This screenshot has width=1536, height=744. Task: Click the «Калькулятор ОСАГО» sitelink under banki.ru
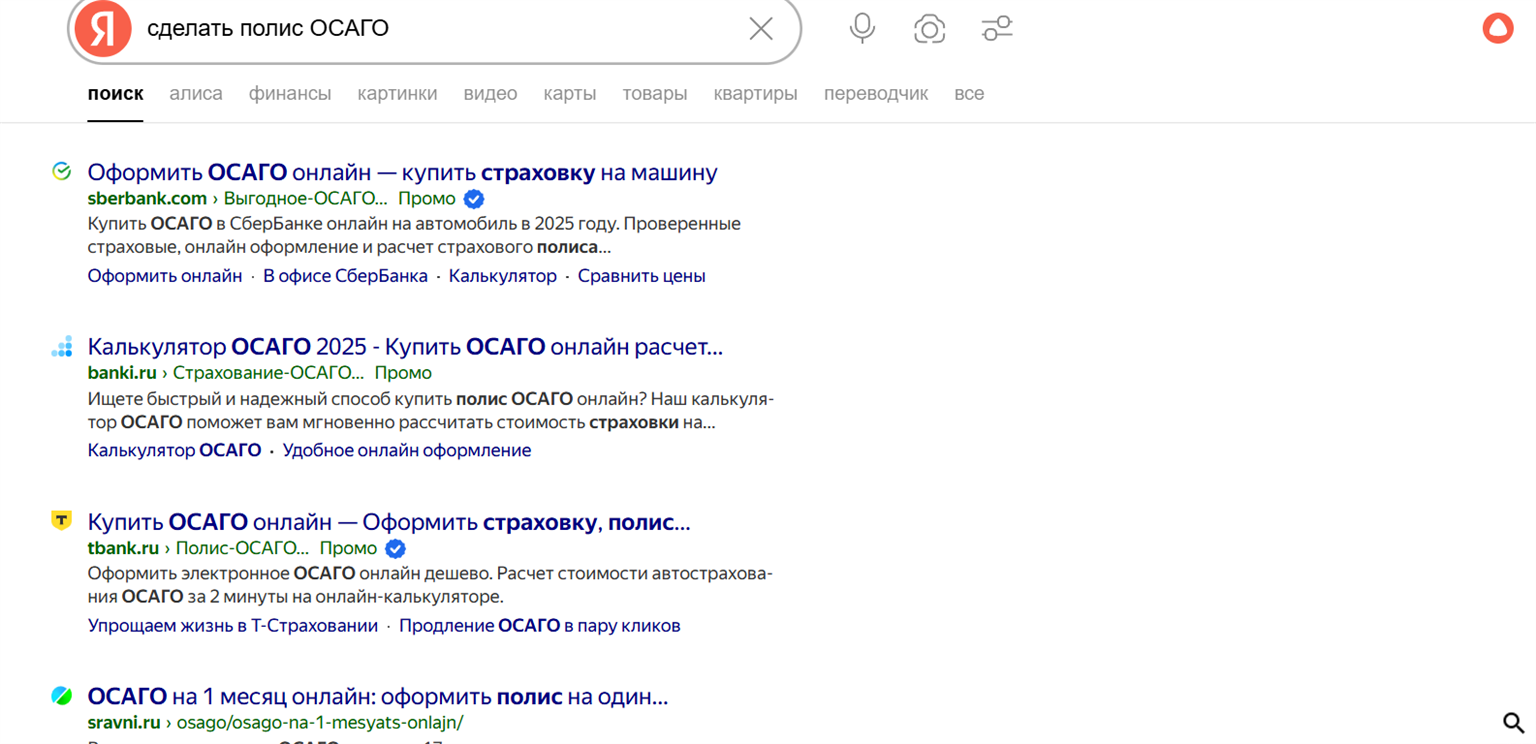click(x=174, y=450)
